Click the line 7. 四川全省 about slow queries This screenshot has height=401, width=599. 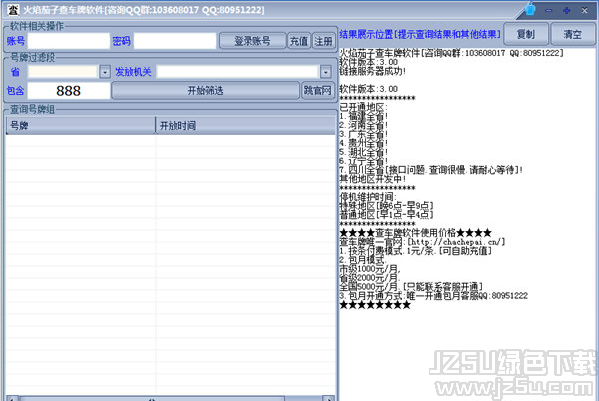pyautogui.click(x=431, y=170)
